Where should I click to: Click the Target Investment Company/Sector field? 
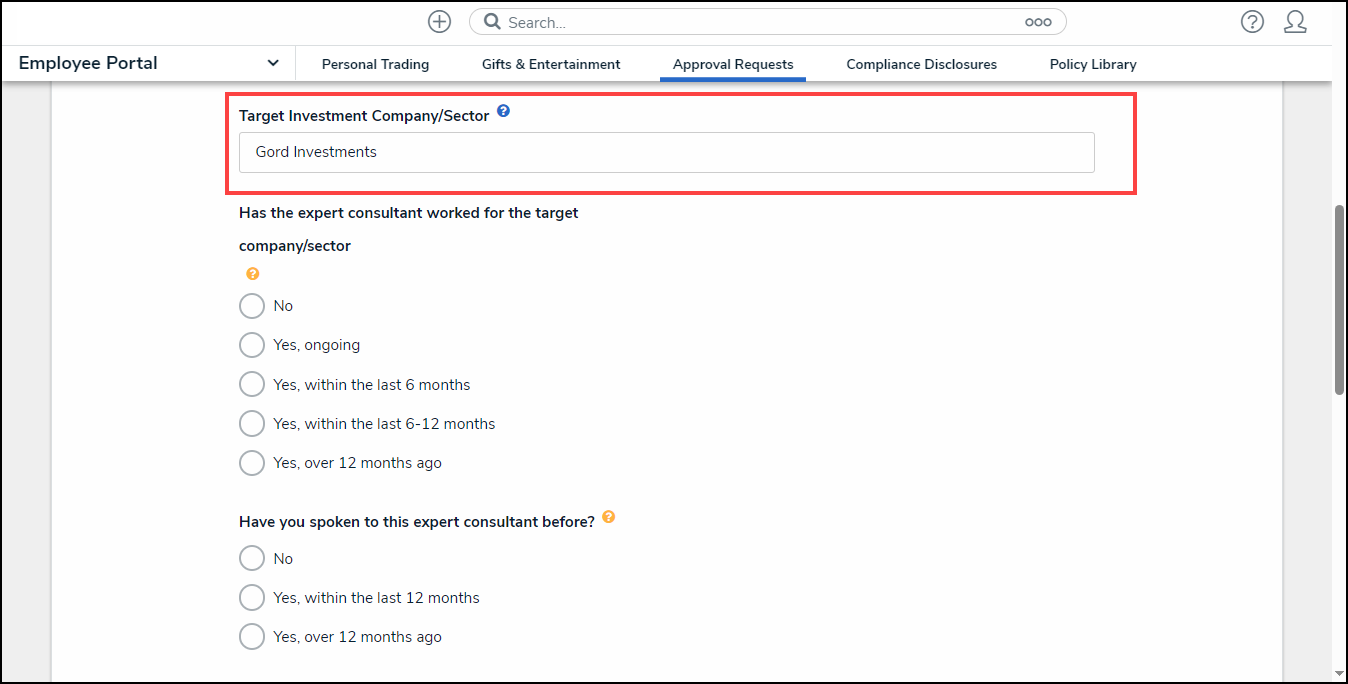[x=666, y=153]
